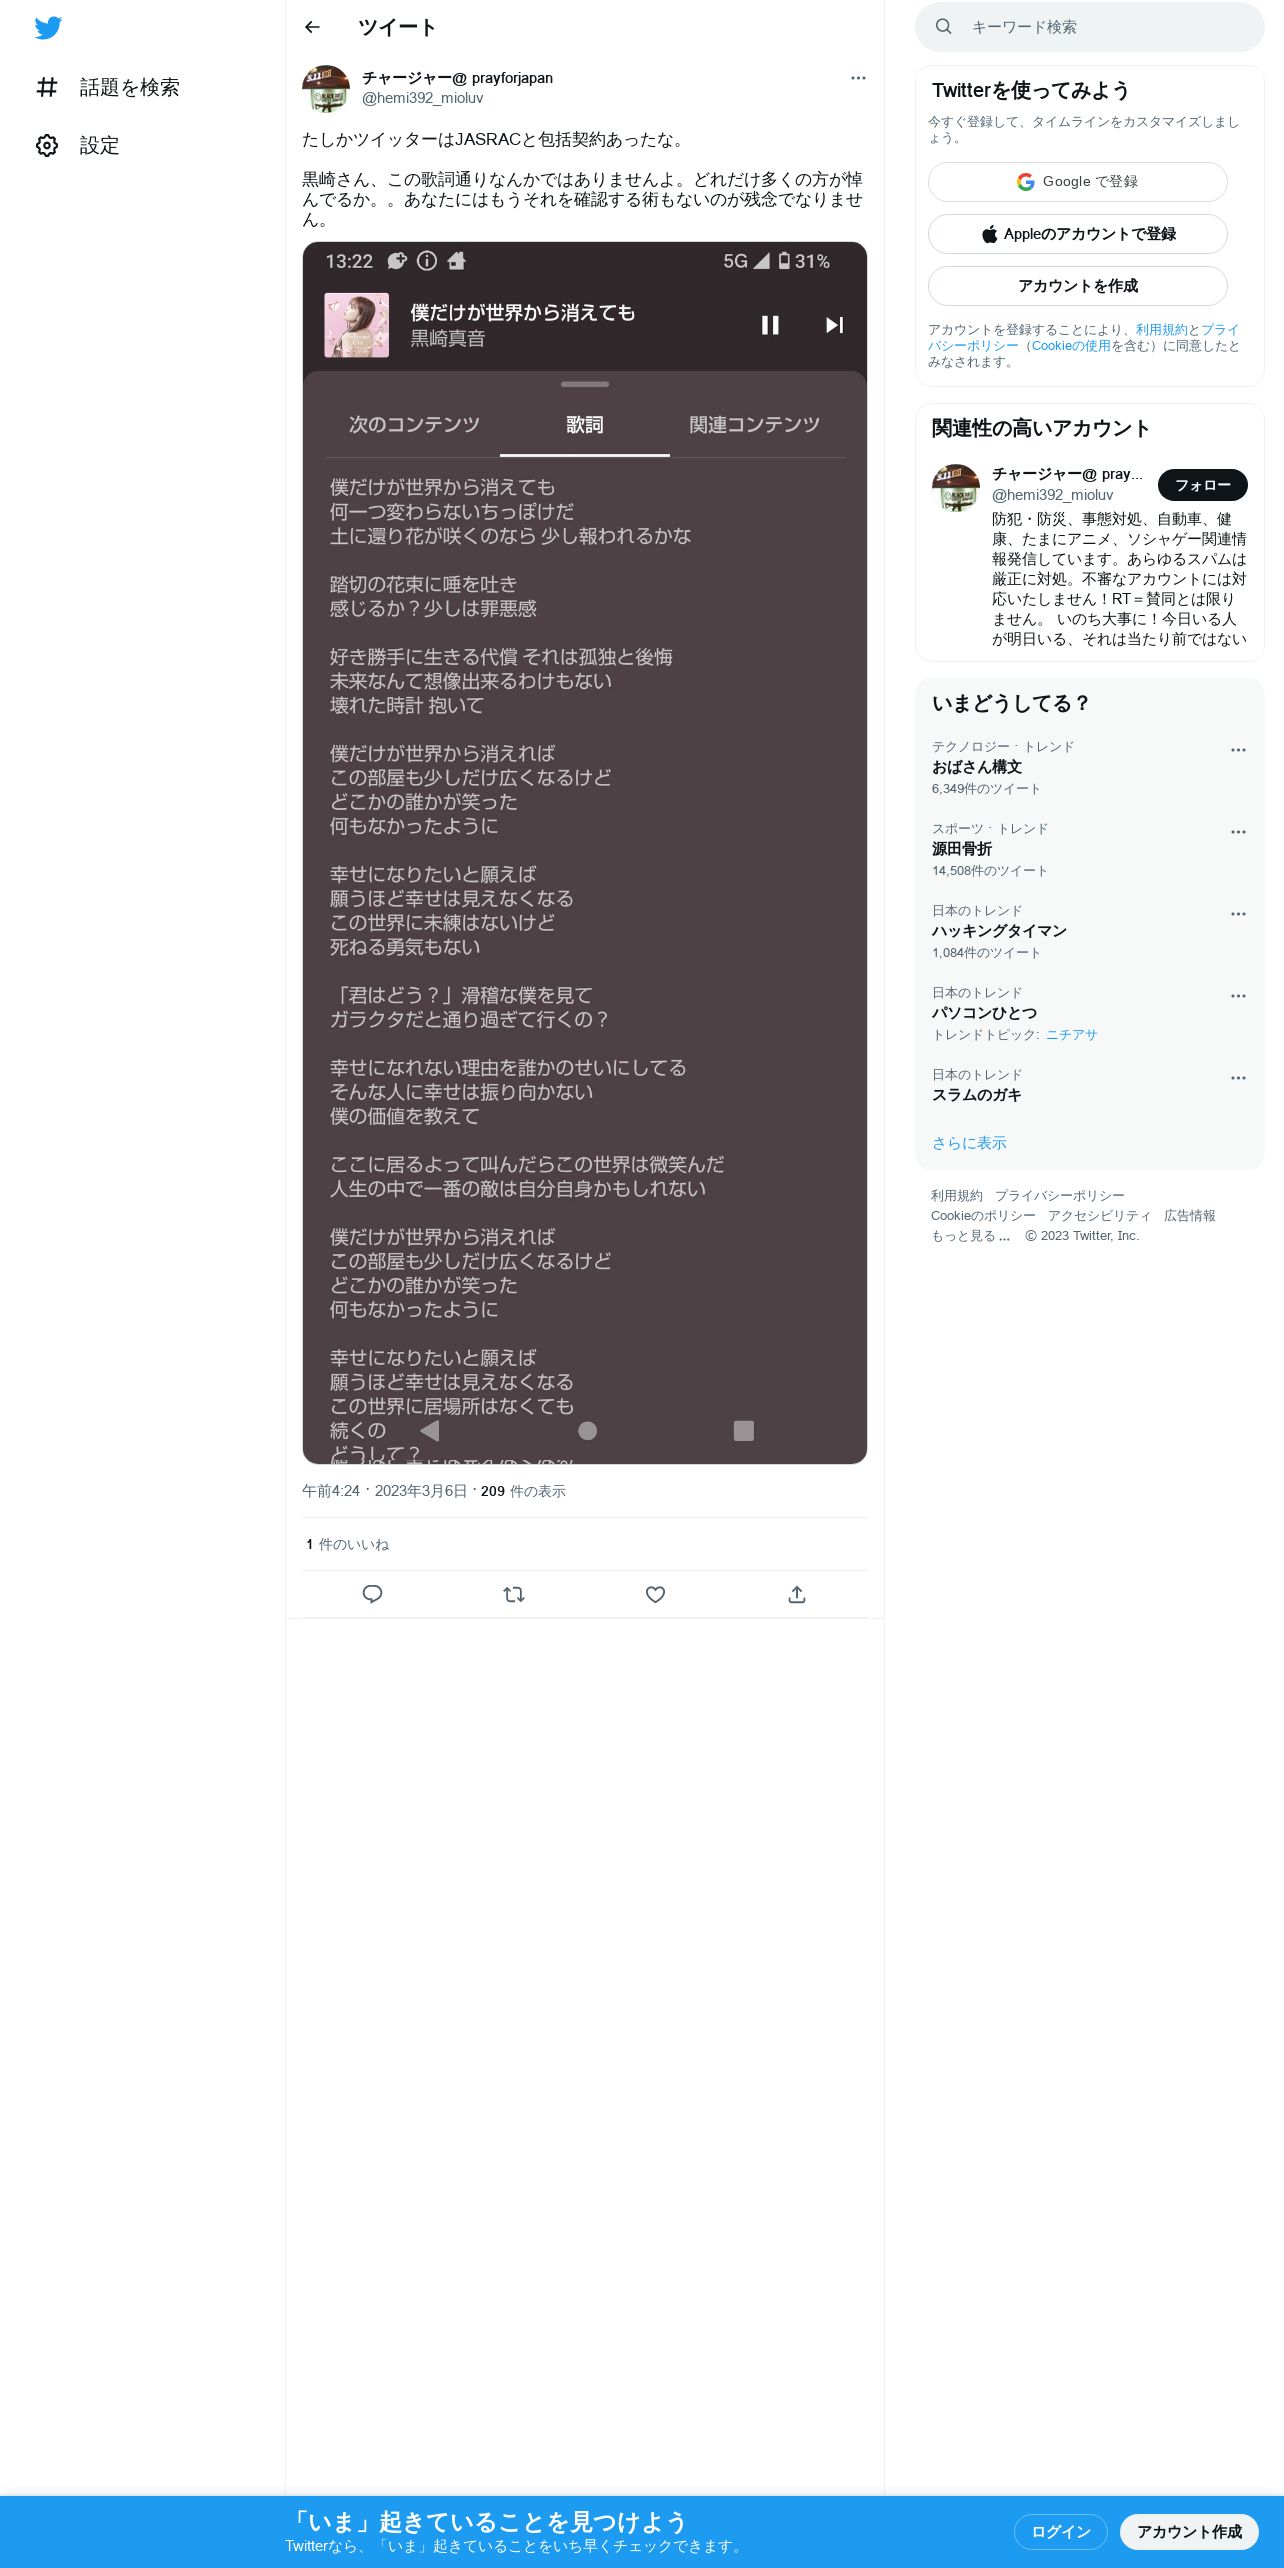The width and height of the screenshot is (1284, 2568).
Task: Click the retweet icon
Action: click(x=514, y=1594)
